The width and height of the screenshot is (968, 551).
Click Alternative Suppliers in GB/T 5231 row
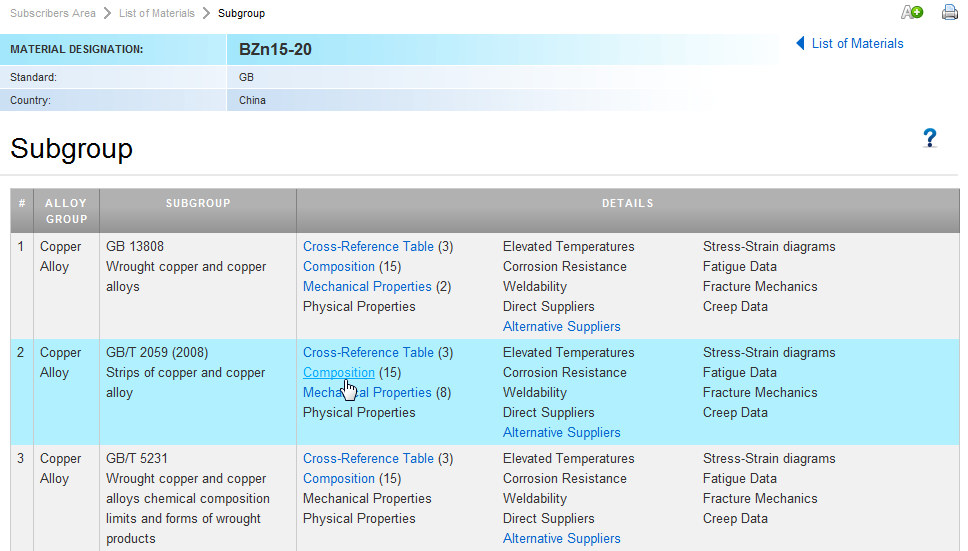(561, 538)
